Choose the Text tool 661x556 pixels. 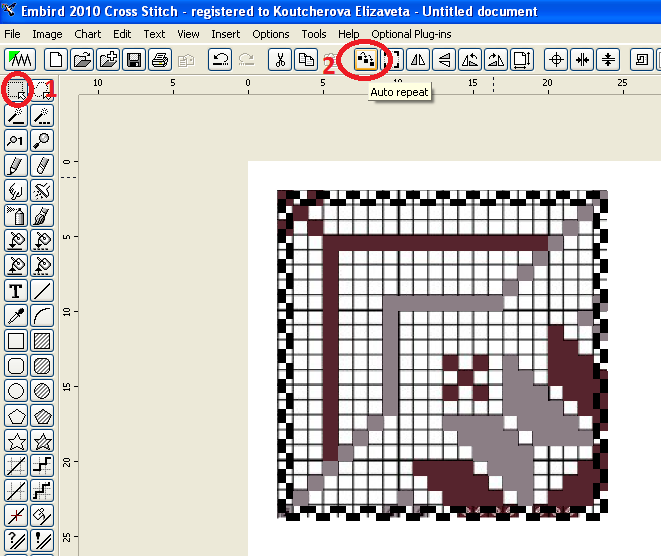click(16, 291)
